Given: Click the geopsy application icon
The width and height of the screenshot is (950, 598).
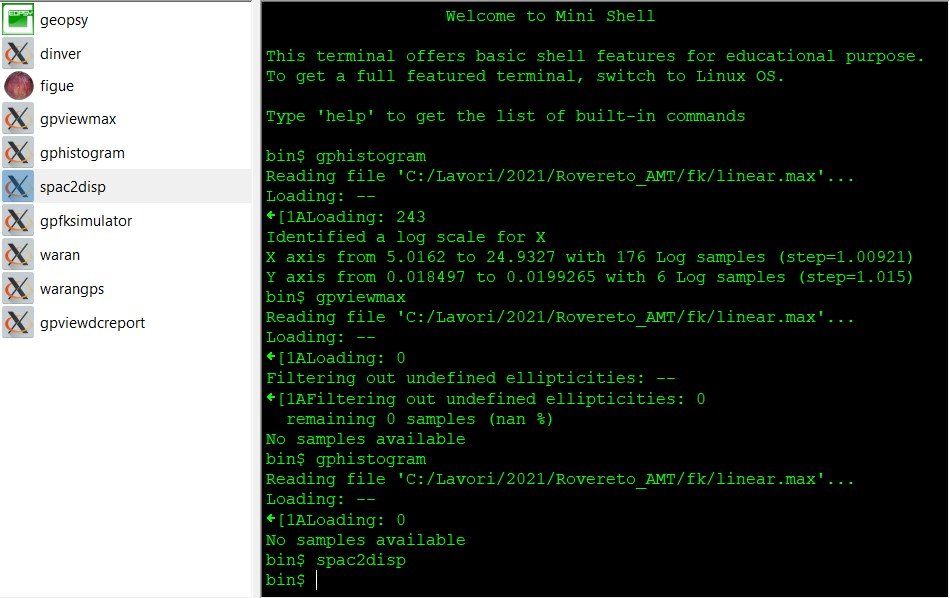Looking at the screenshot, I should coord(18,19).
